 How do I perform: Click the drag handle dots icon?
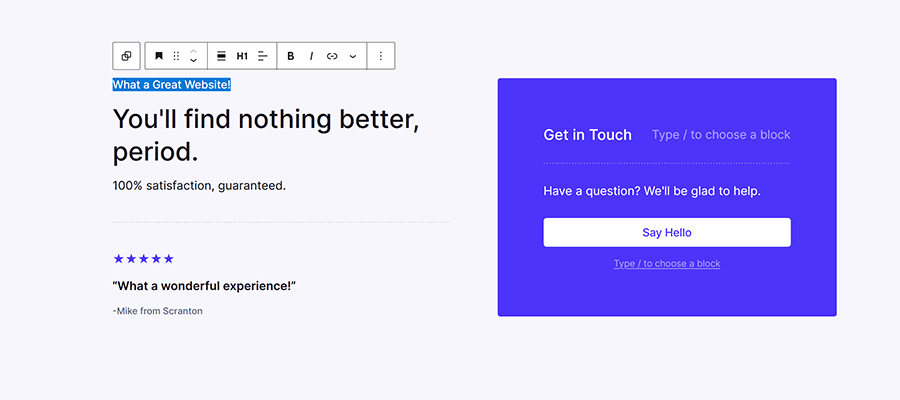tap(176, 56)
